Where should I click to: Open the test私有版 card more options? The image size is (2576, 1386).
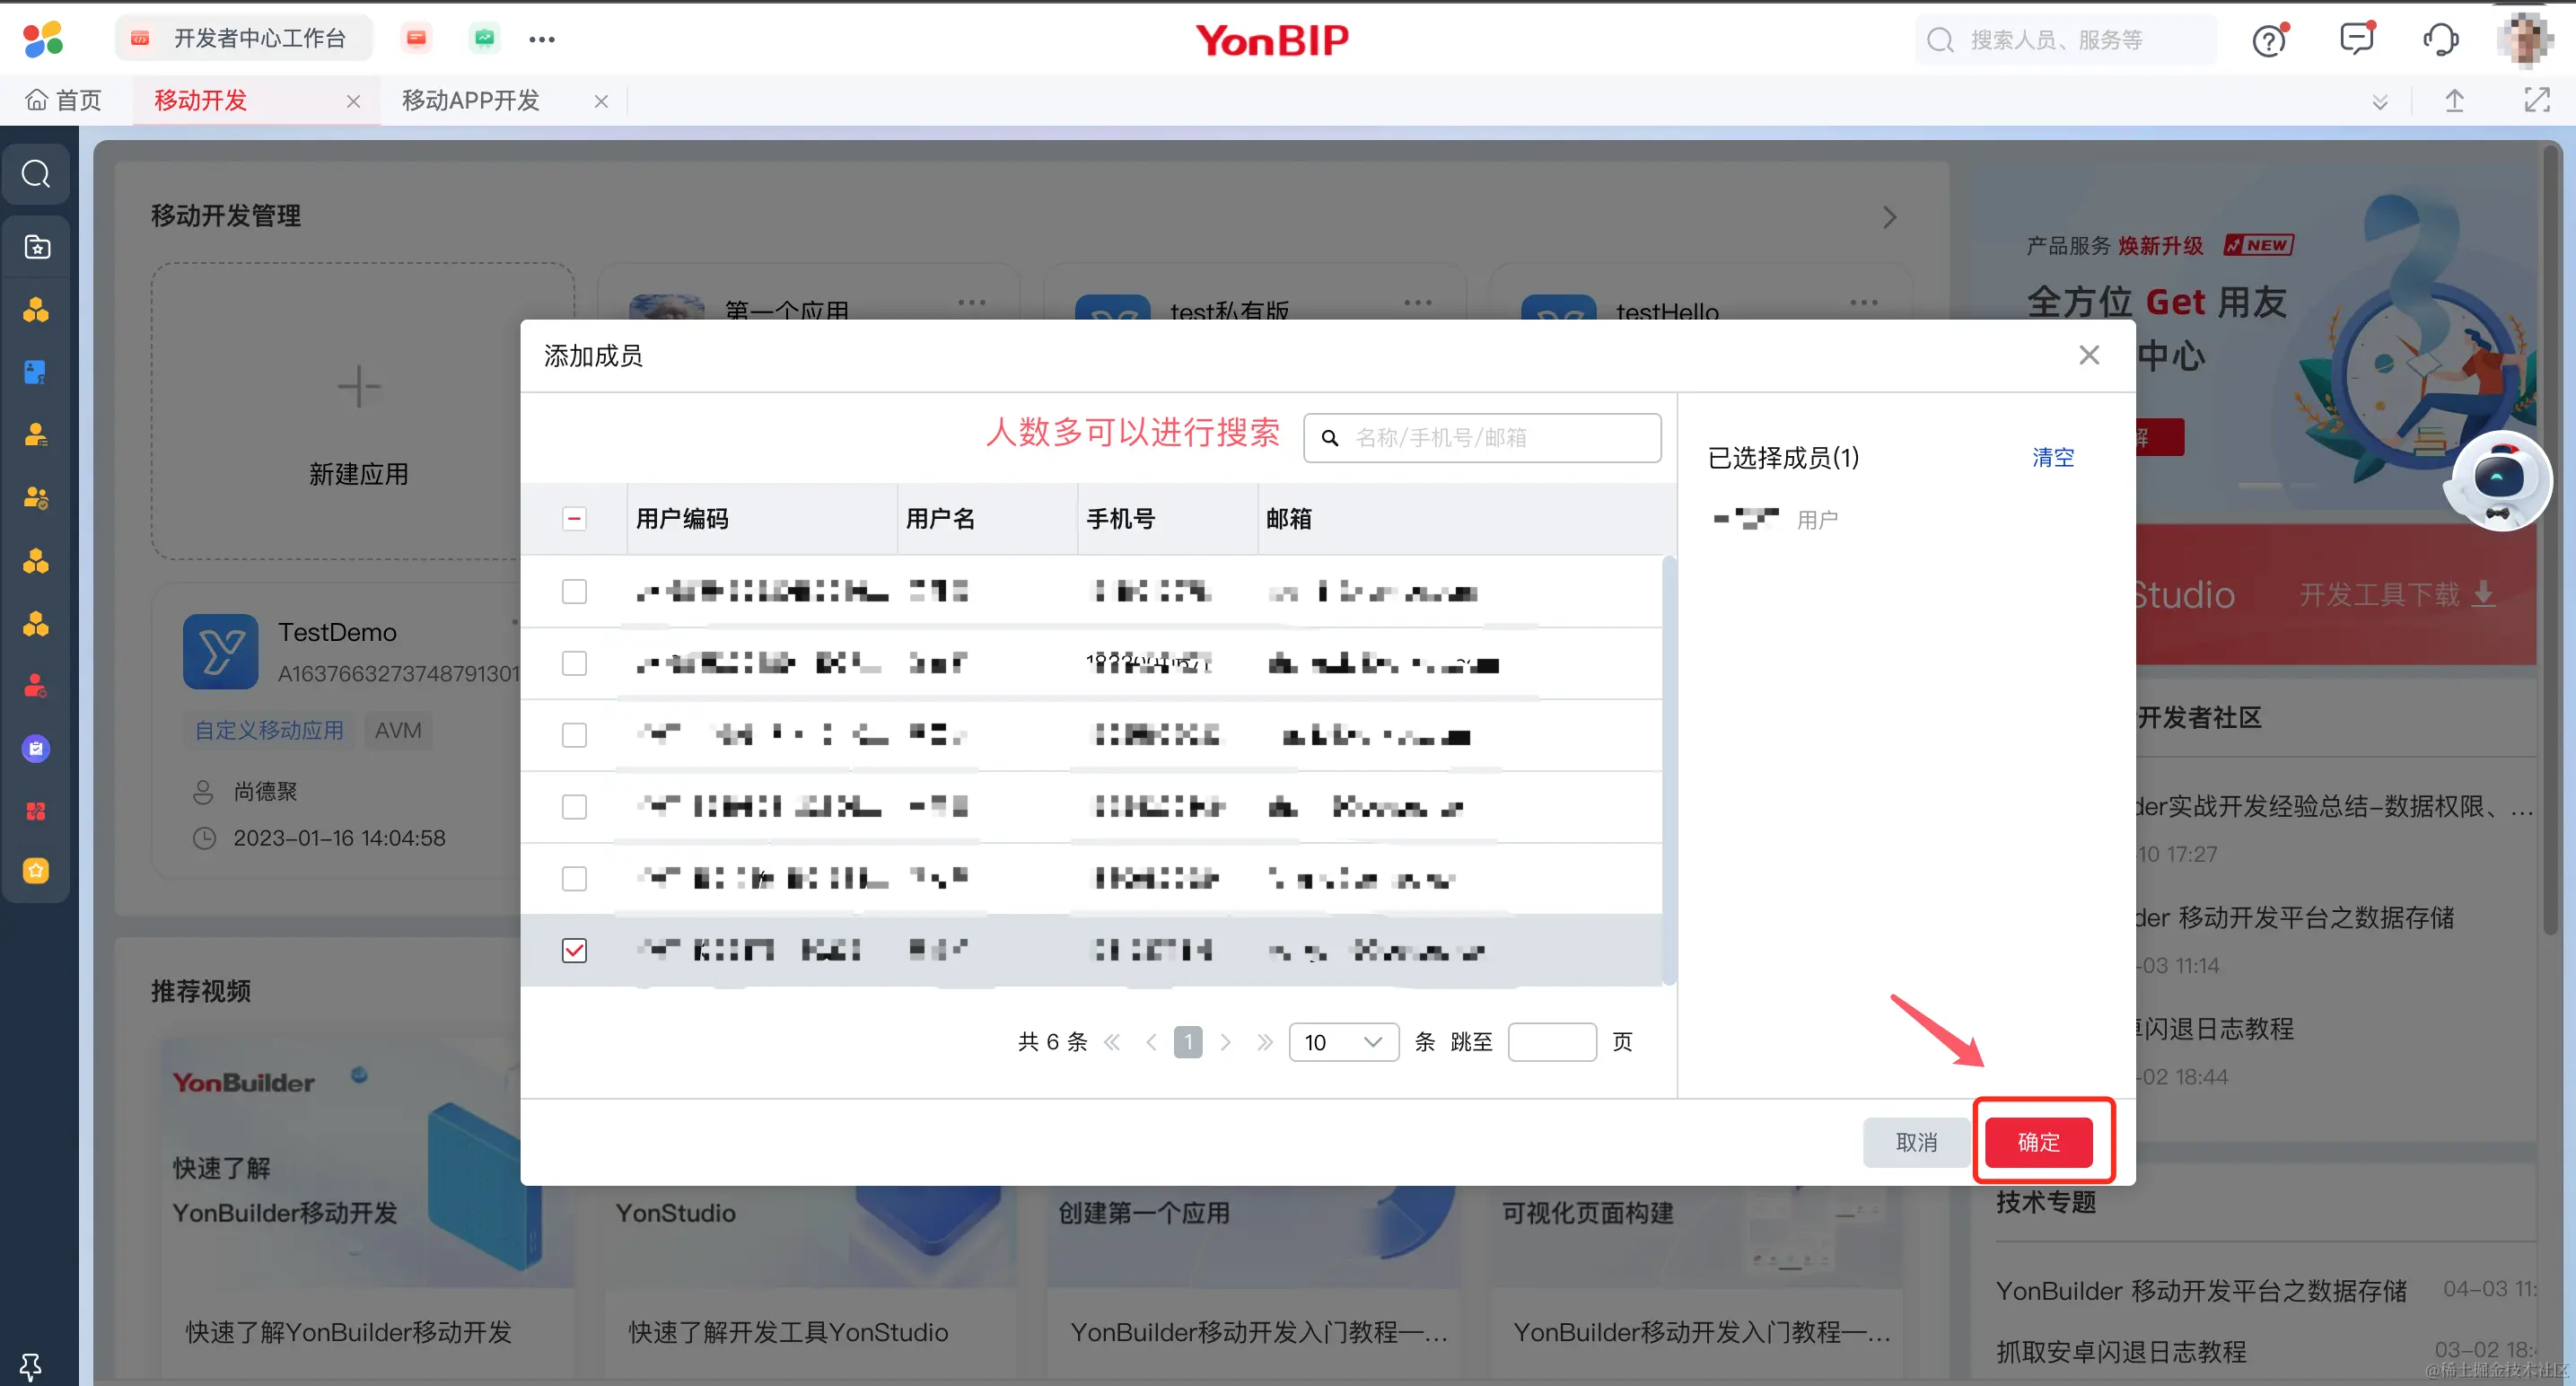(x=1417, y=302)
